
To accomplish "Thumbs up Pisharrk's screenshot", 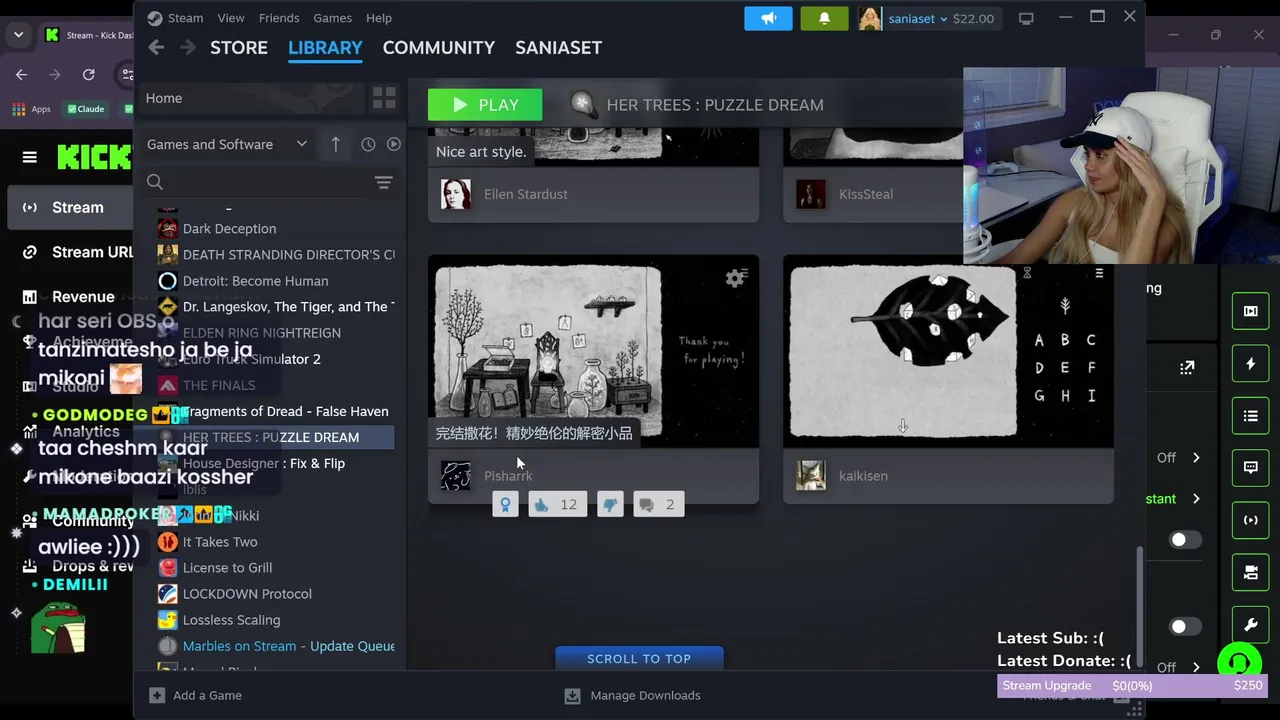I will 556,504.
